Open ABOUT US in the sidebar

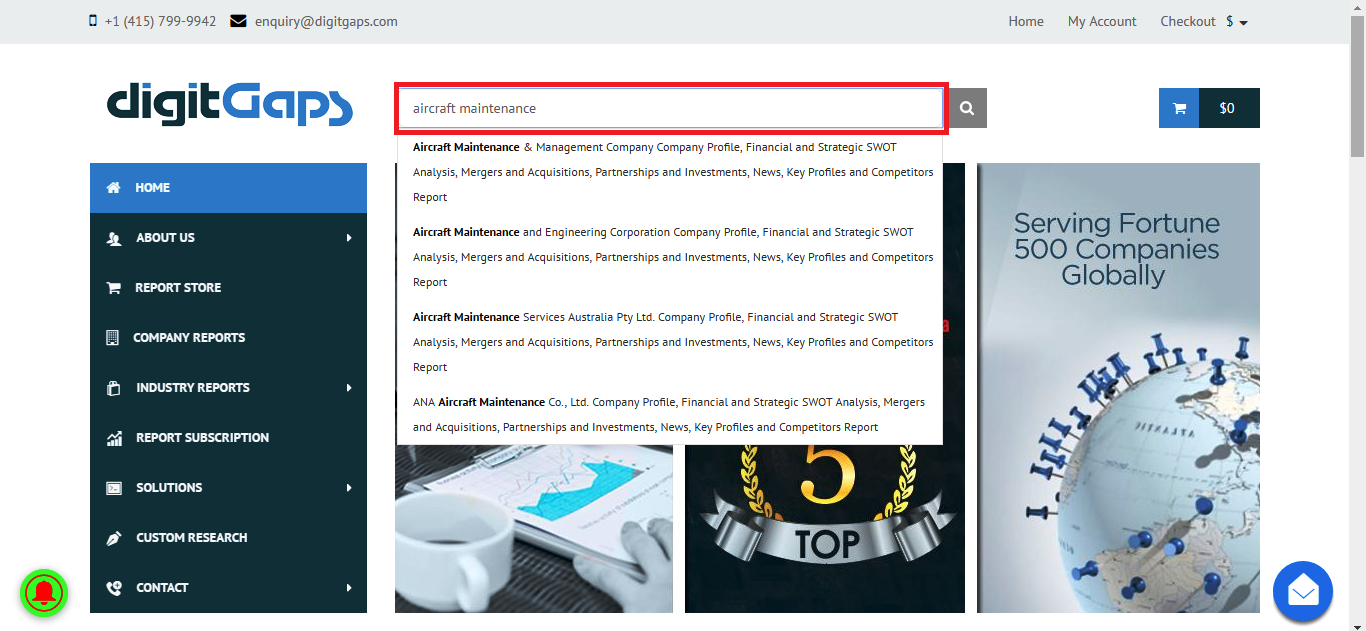[x=228, y=238]
